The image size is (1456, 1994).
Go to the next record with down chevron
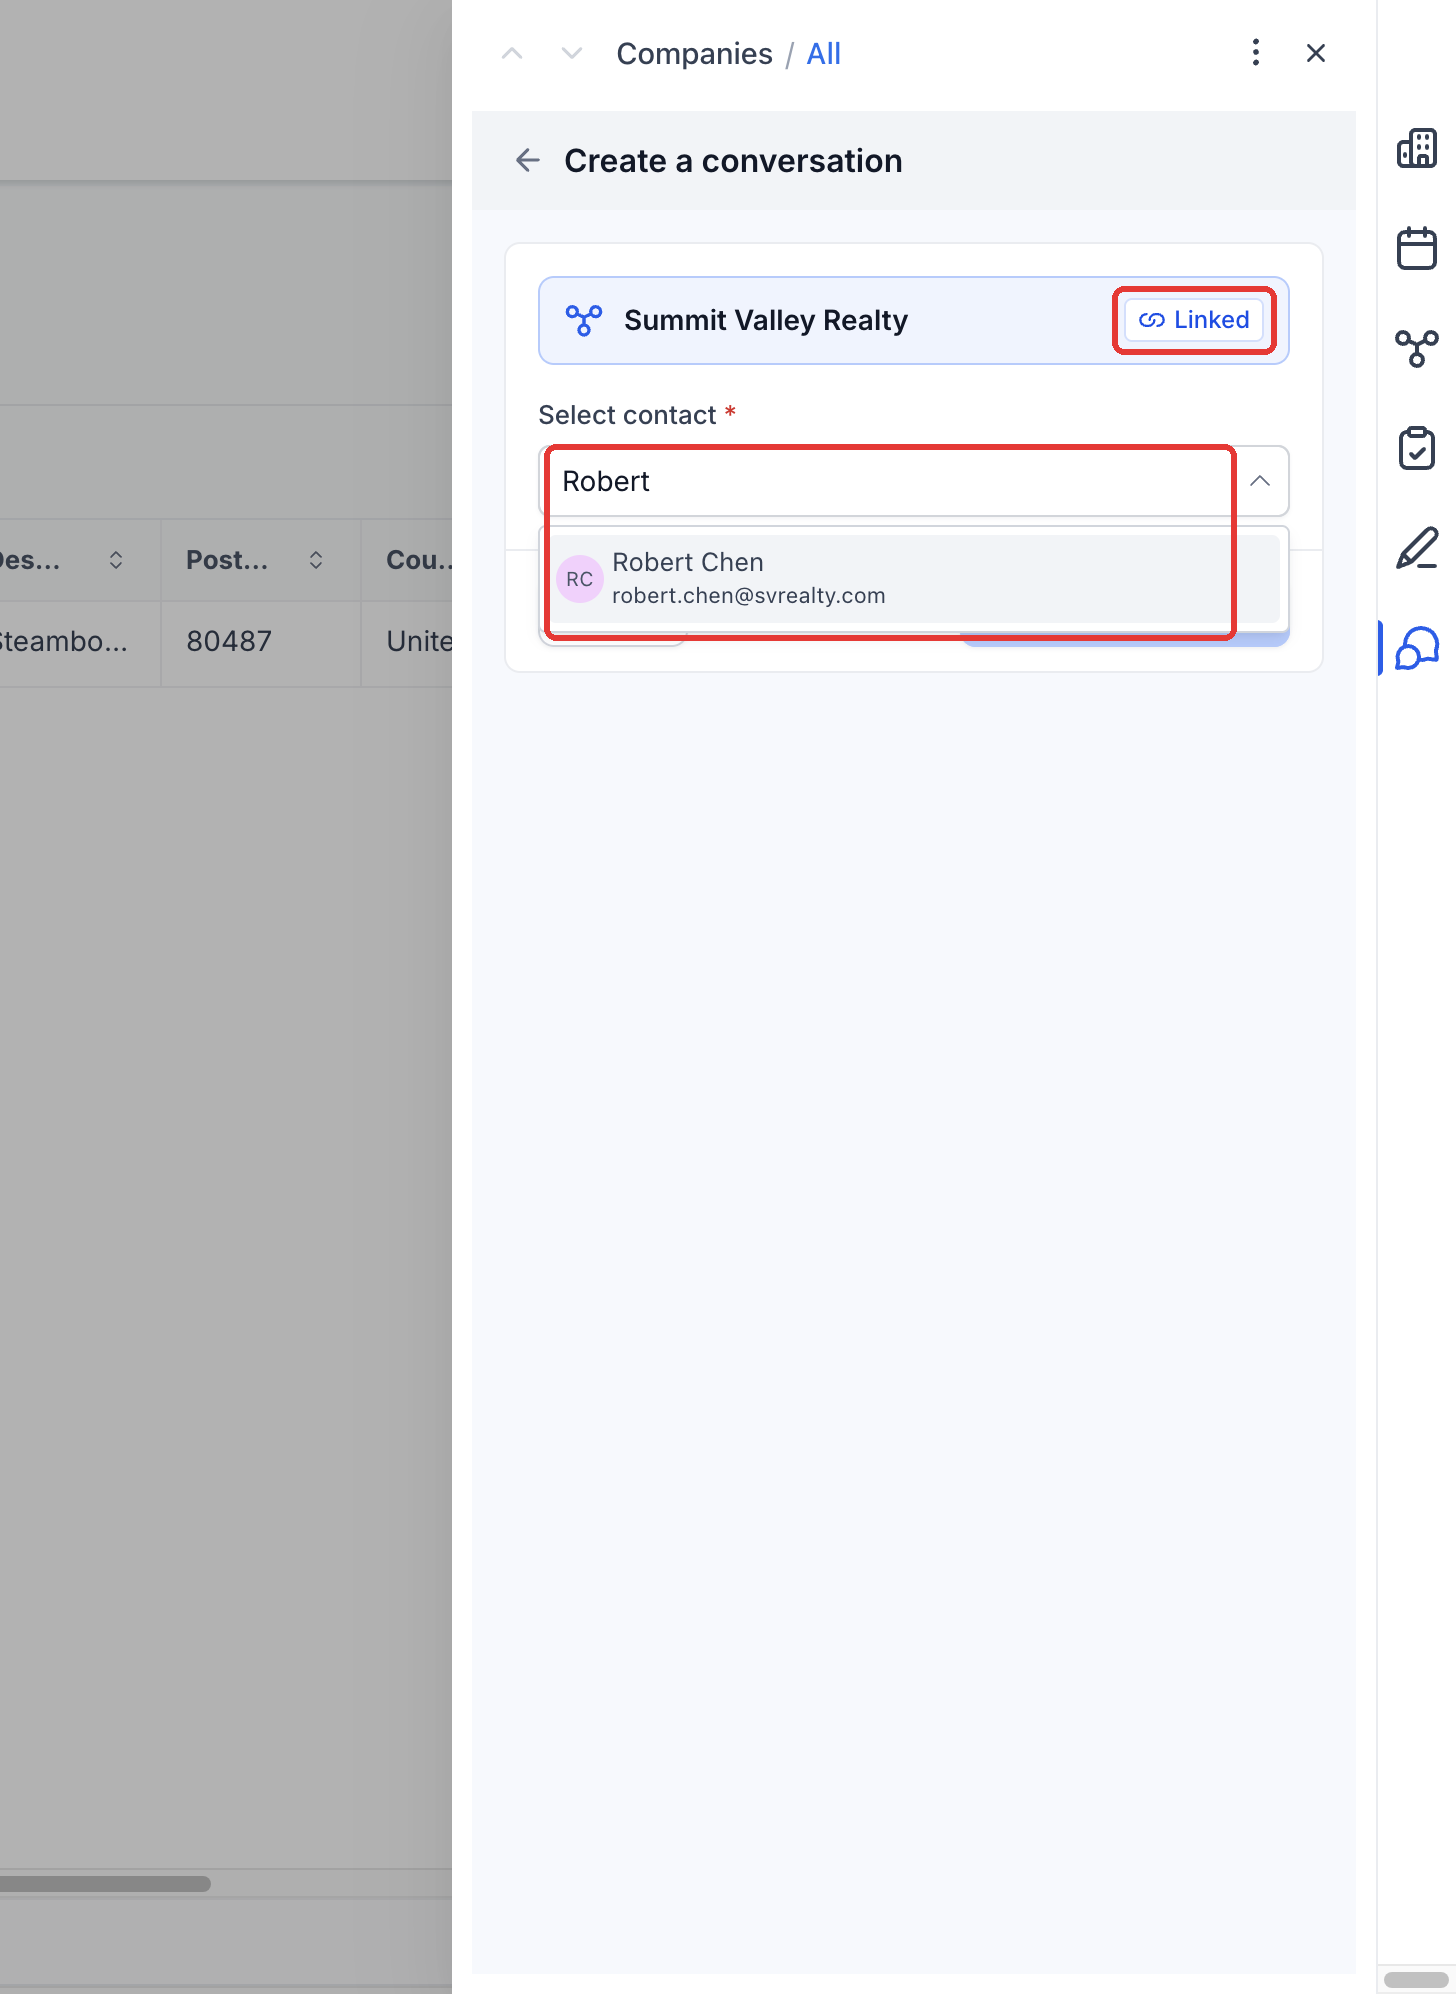click(x=572, y=53)
